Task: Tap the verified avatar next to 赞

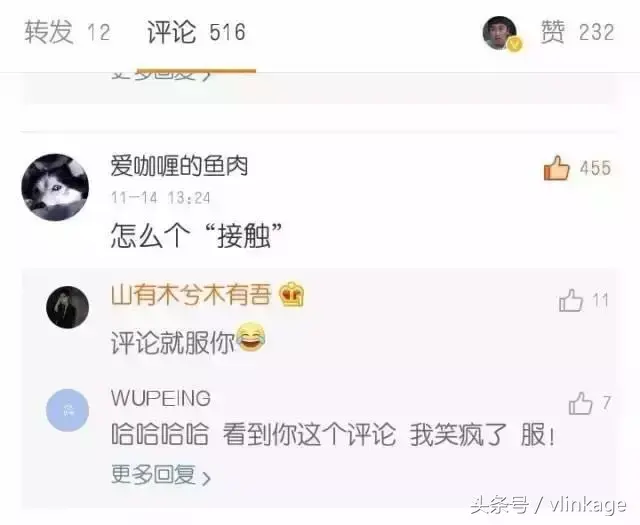Action: [502, 33]
